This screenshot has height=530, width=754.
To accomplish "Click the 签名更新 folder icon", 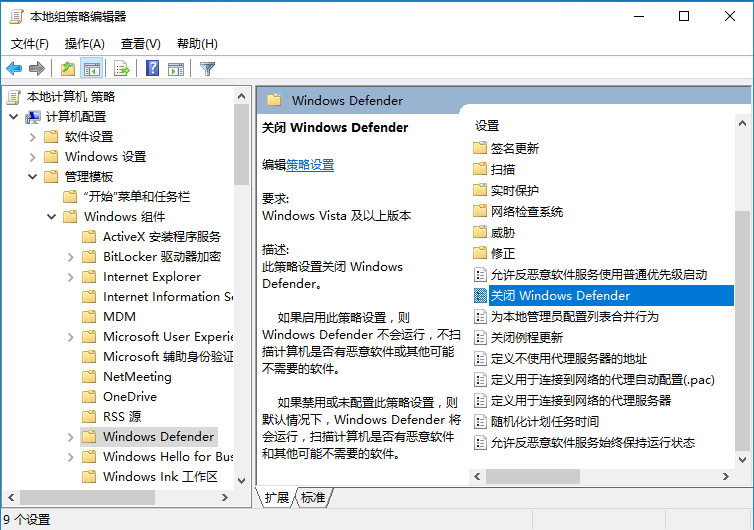I will pyautogui.click(x=479, y=147).
